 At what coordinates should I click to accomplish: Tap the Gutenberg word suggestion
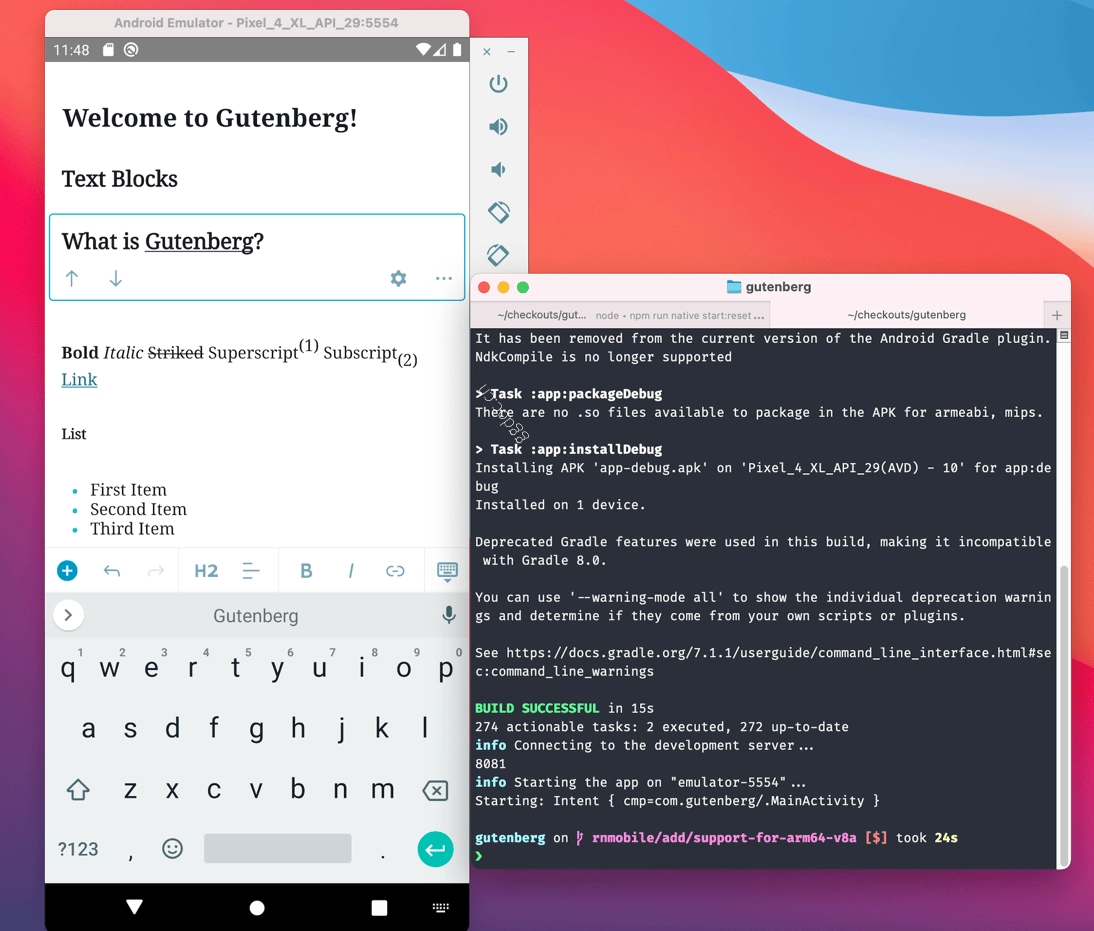click(x=256, y=616)
